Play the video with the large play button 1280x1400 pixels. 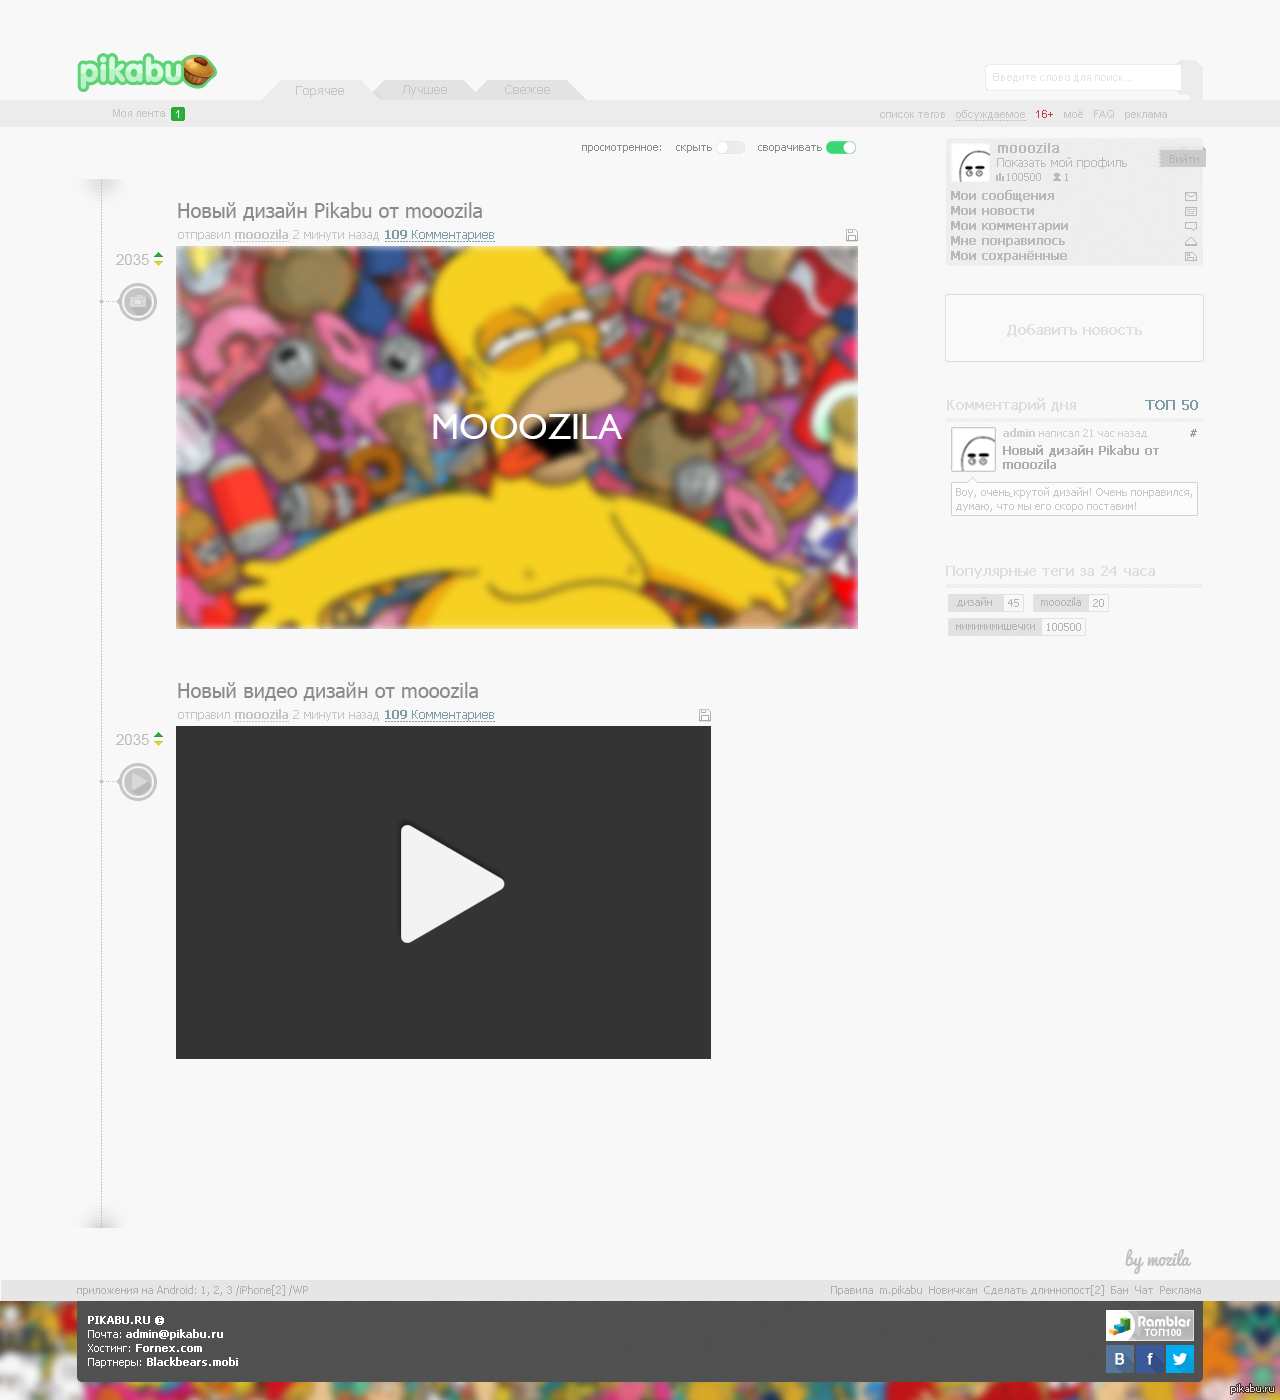(x=450, y=884)
